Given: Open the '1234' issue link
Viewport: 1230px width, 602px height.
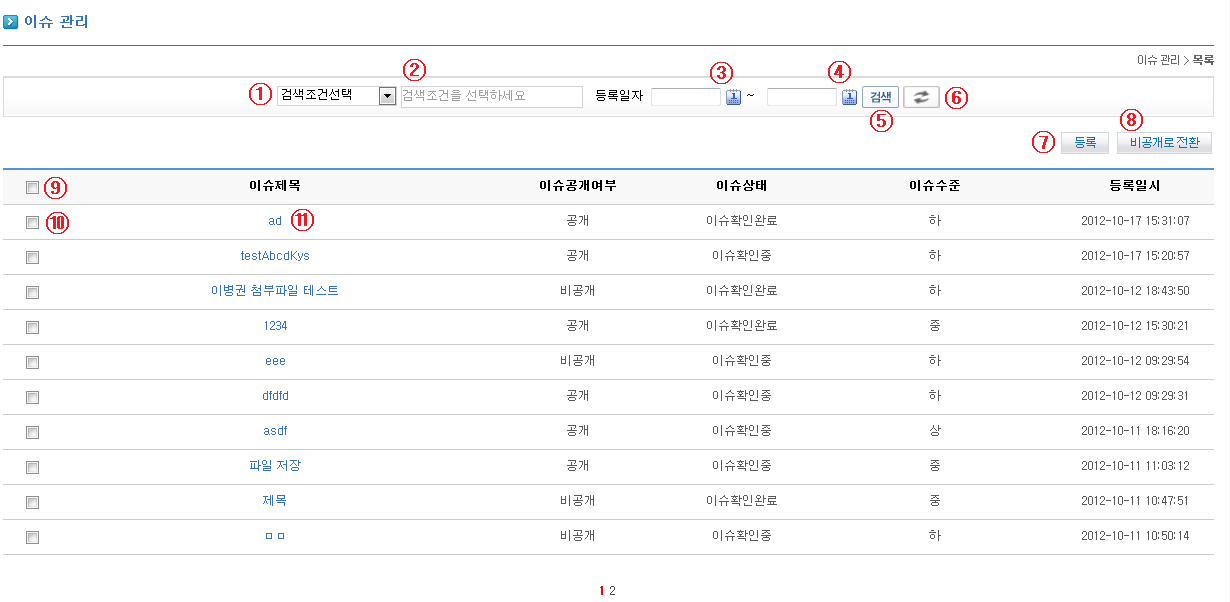Looking at the screenshot, I should (x=275, y=326).
